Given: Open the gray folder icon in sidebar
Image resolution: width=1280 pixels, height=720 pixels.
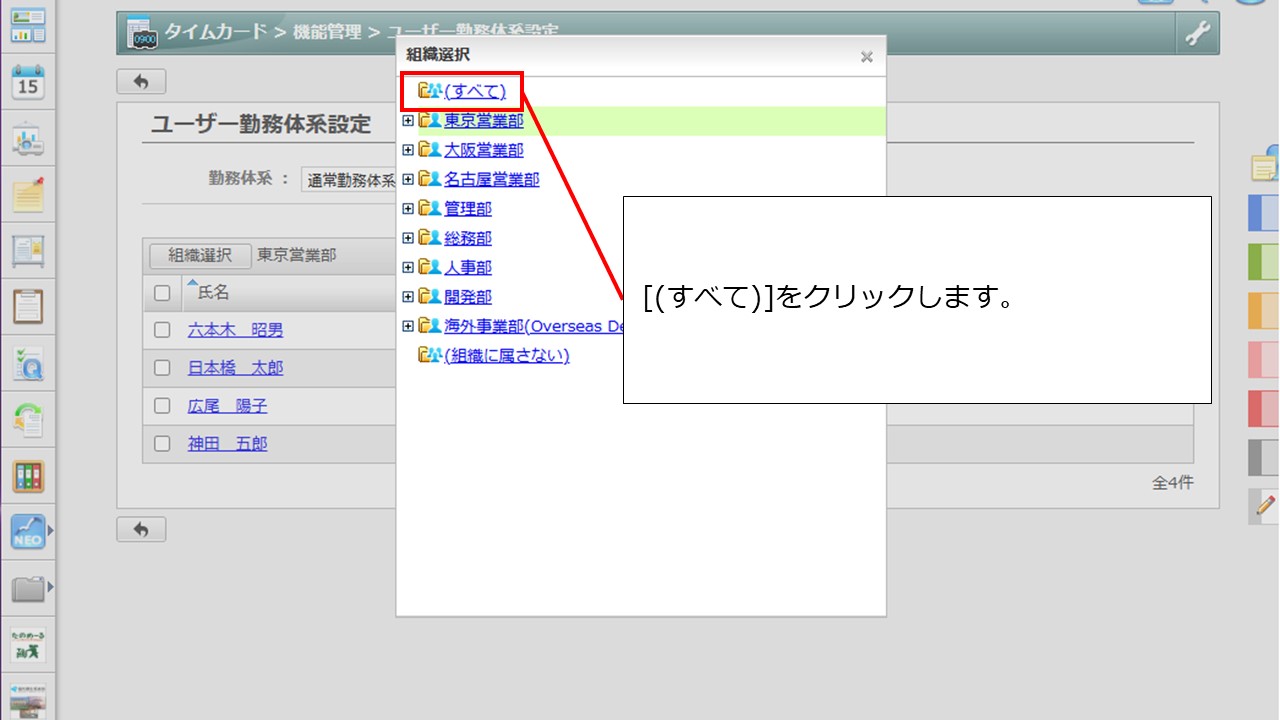Looking at the screenshot, I should [28, 588].
